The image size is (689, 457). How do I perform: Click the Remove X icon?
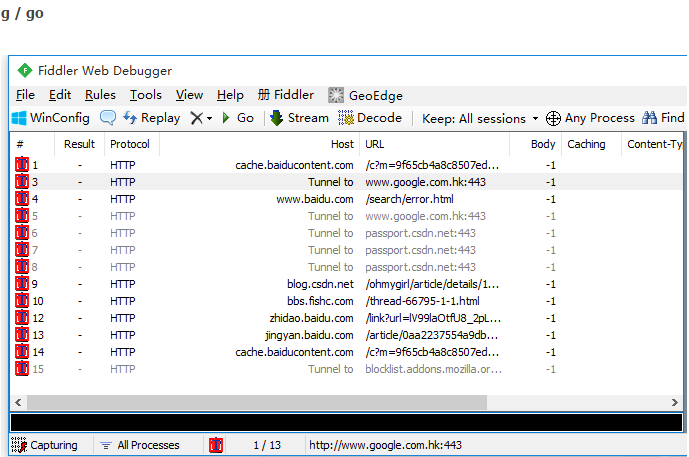point(196,118)
